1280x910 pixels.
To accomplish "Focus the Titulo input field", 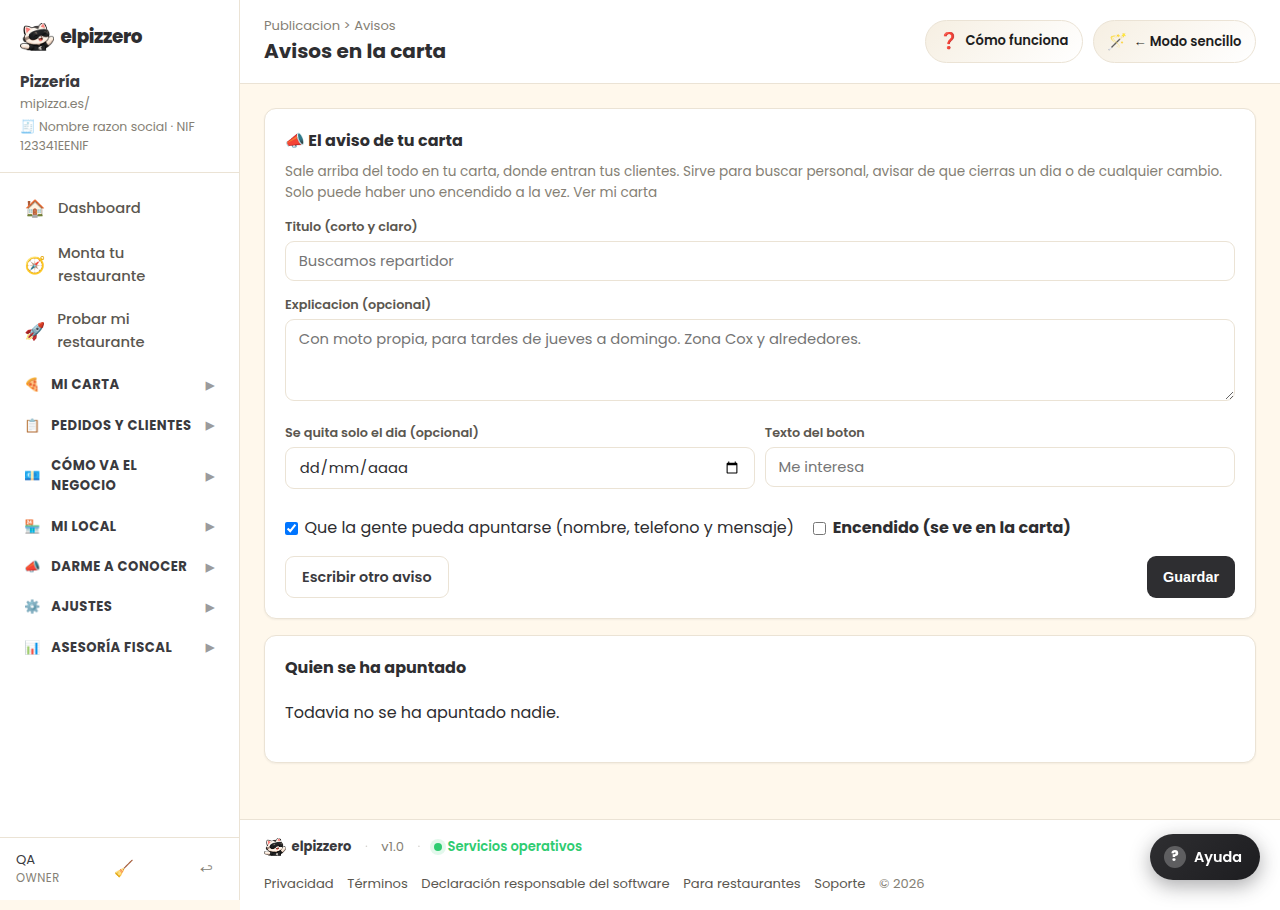I will 759,261.
